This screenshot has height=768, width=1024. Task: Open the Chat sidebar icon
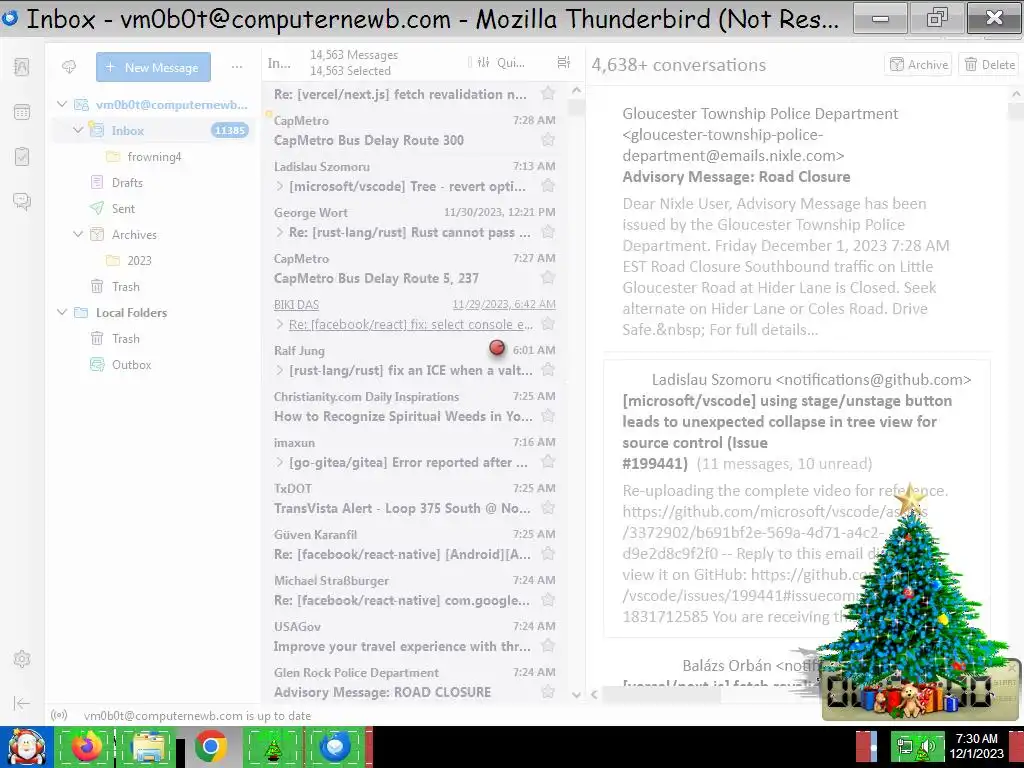[x=22, y=201]
